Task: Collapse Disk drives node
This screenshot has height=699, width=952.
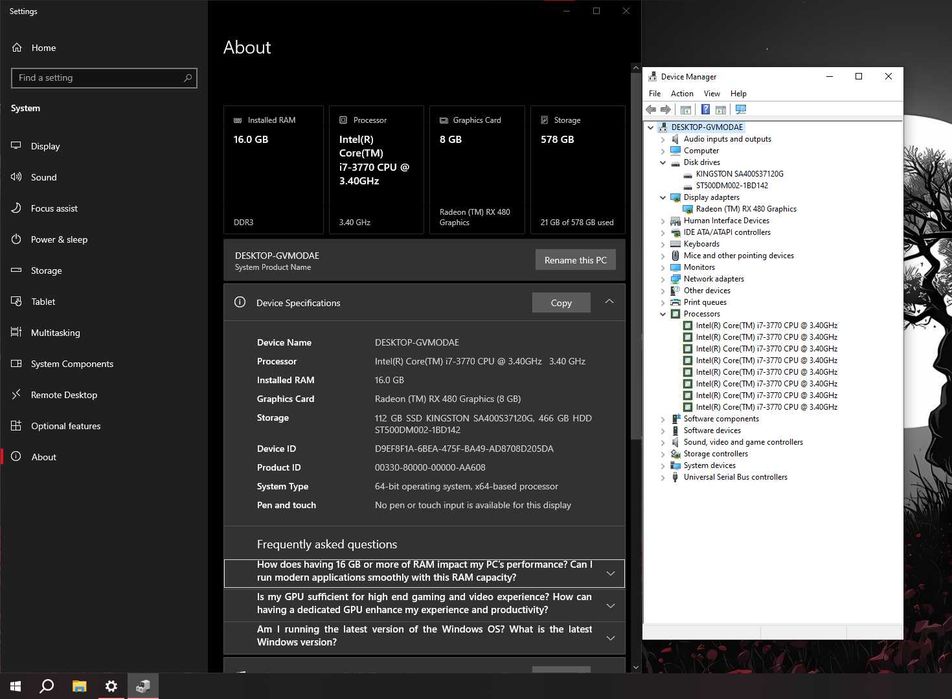Action: [663, 163]
